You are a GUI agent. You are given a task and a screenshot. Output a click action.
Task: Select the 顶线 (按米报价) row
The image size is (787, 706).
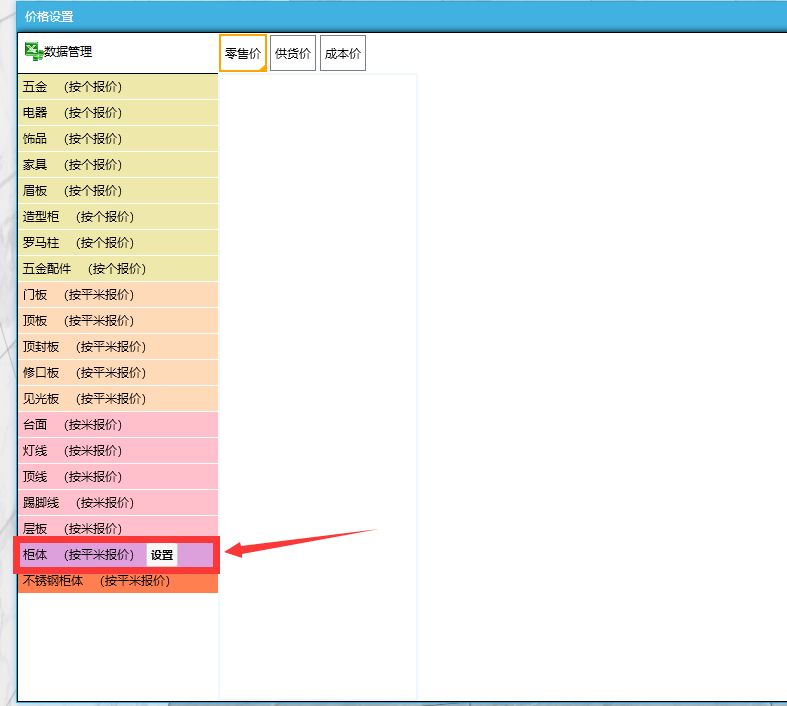pos(118,477)
